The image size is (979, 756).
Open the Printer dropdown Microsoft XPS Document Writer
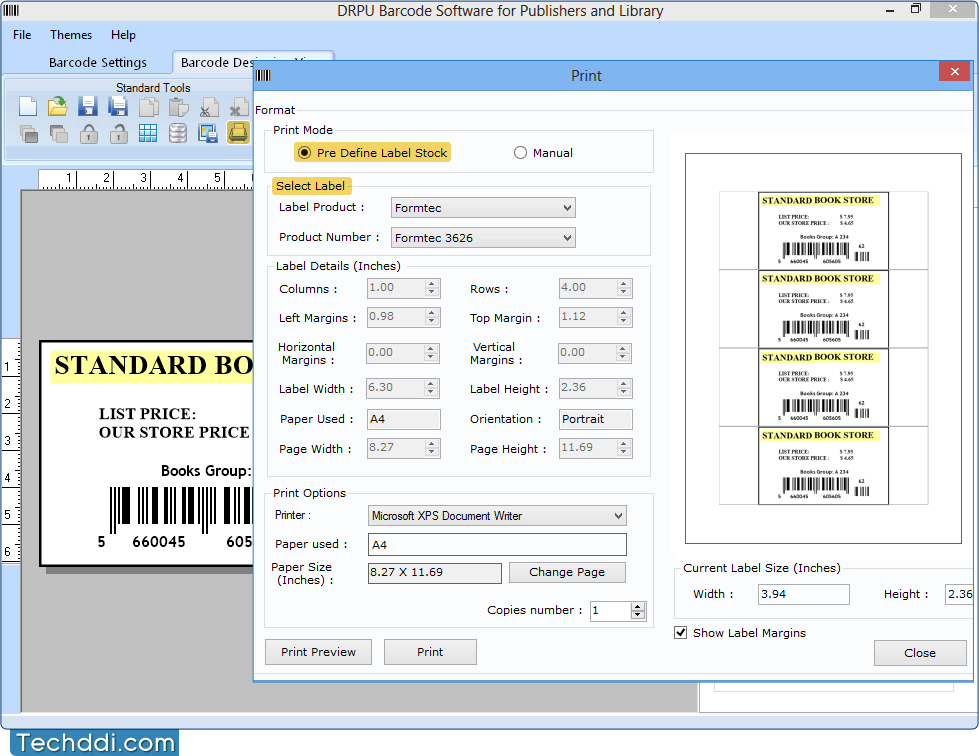pyautogui.click(x=497, y=516)
